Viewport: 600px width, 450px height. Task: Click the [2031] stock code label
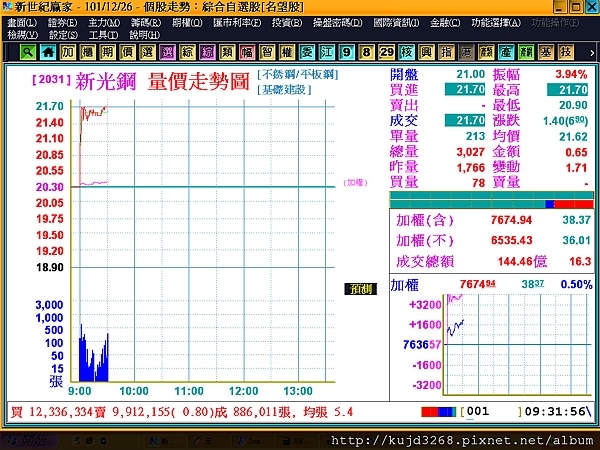coord(52,80)
